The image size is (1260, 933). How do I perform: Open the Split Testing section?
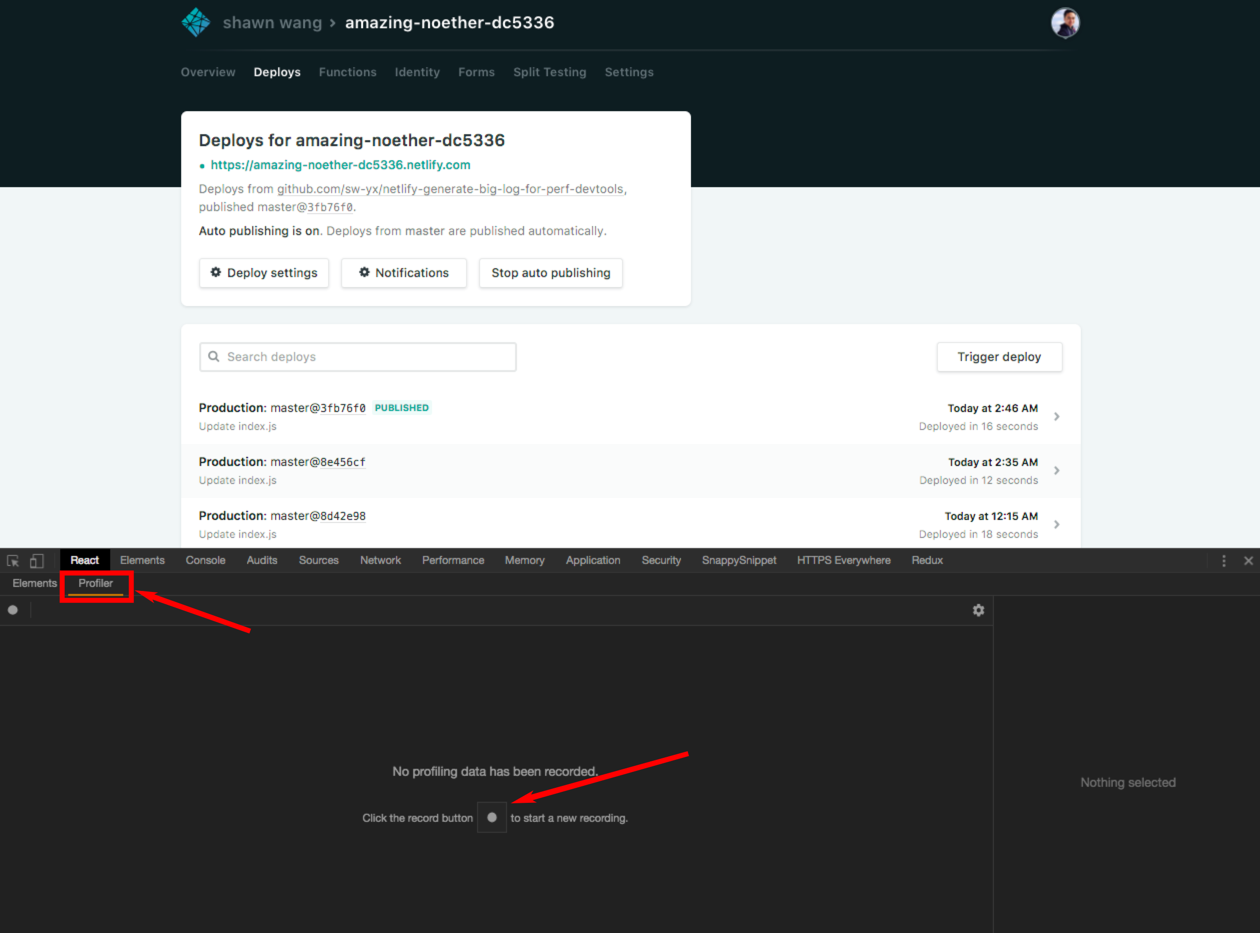click(x=549, y=71)
